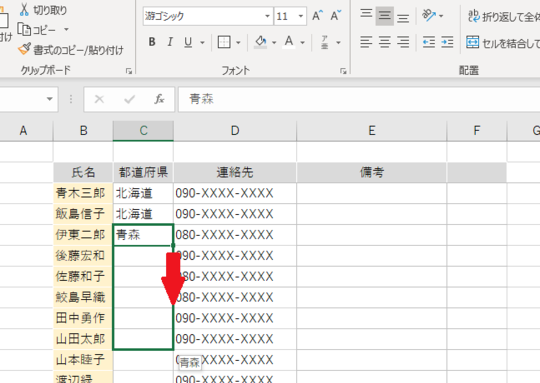Click the Orientation (text angle) icon

pos(429,15)
